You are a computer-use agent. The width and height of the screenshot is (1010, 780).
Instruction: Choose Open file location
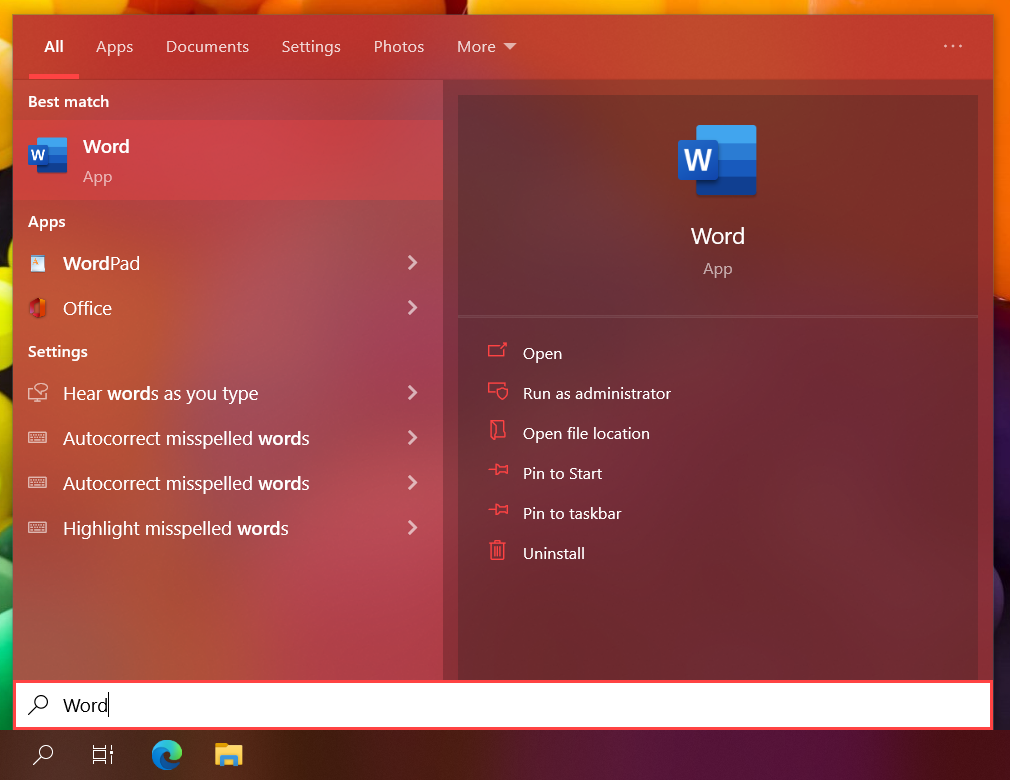point(586,433)
